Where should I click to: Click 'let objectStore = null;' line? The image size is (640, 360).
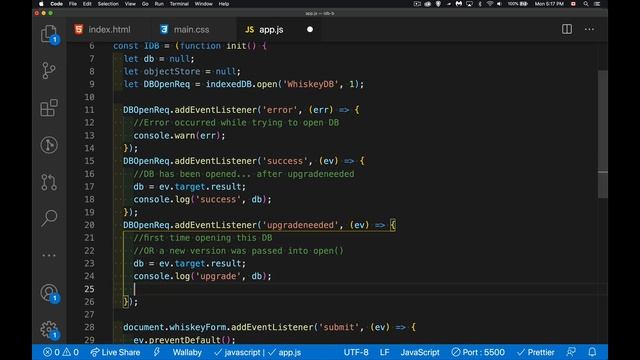coord(182,71)
